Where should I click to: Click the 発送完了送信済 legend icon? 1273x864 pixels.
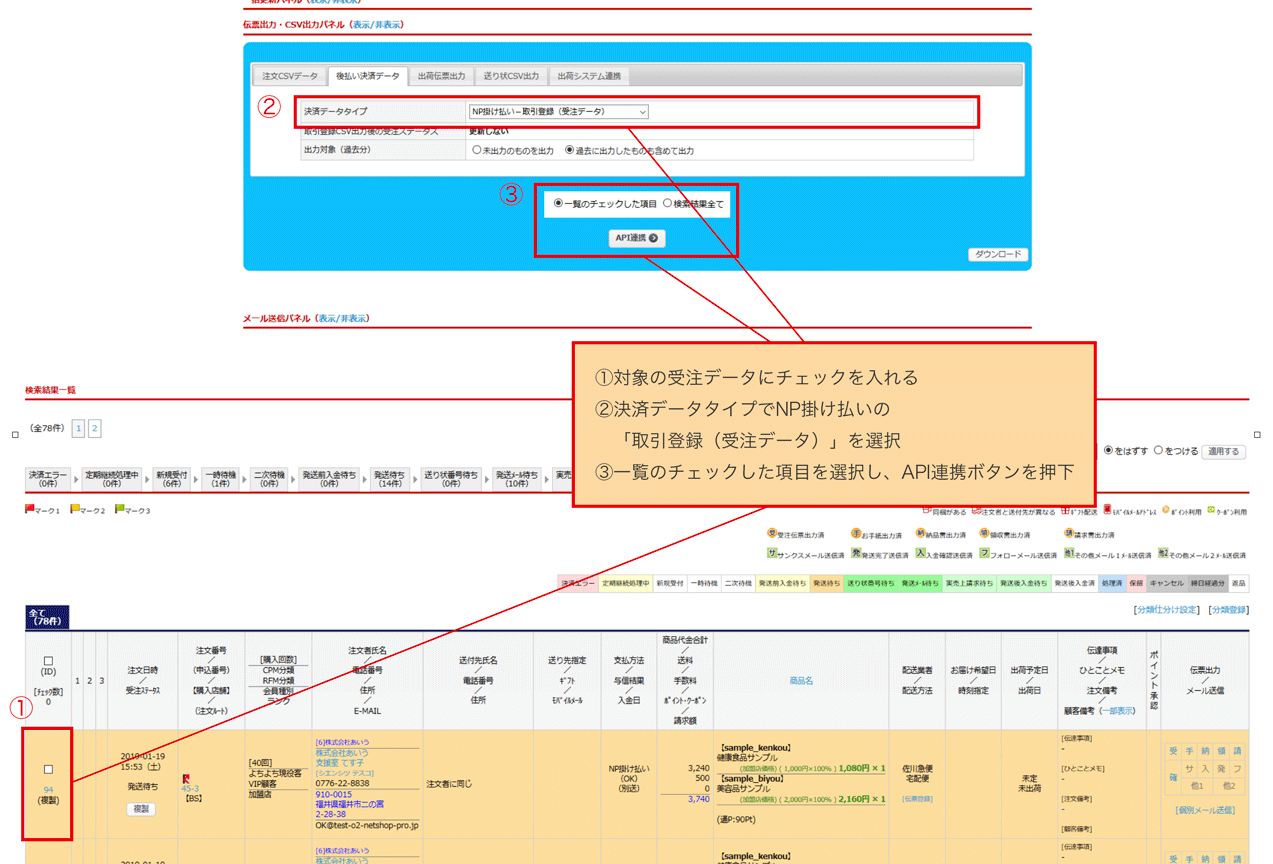click(x=856, y=553)
